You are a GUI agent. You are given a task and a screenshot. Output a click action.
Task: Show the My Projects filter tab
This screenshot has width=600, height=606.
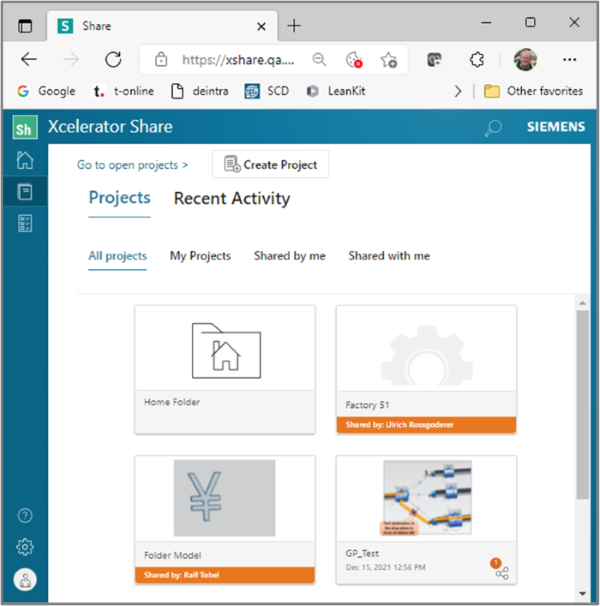click(200, 256)
